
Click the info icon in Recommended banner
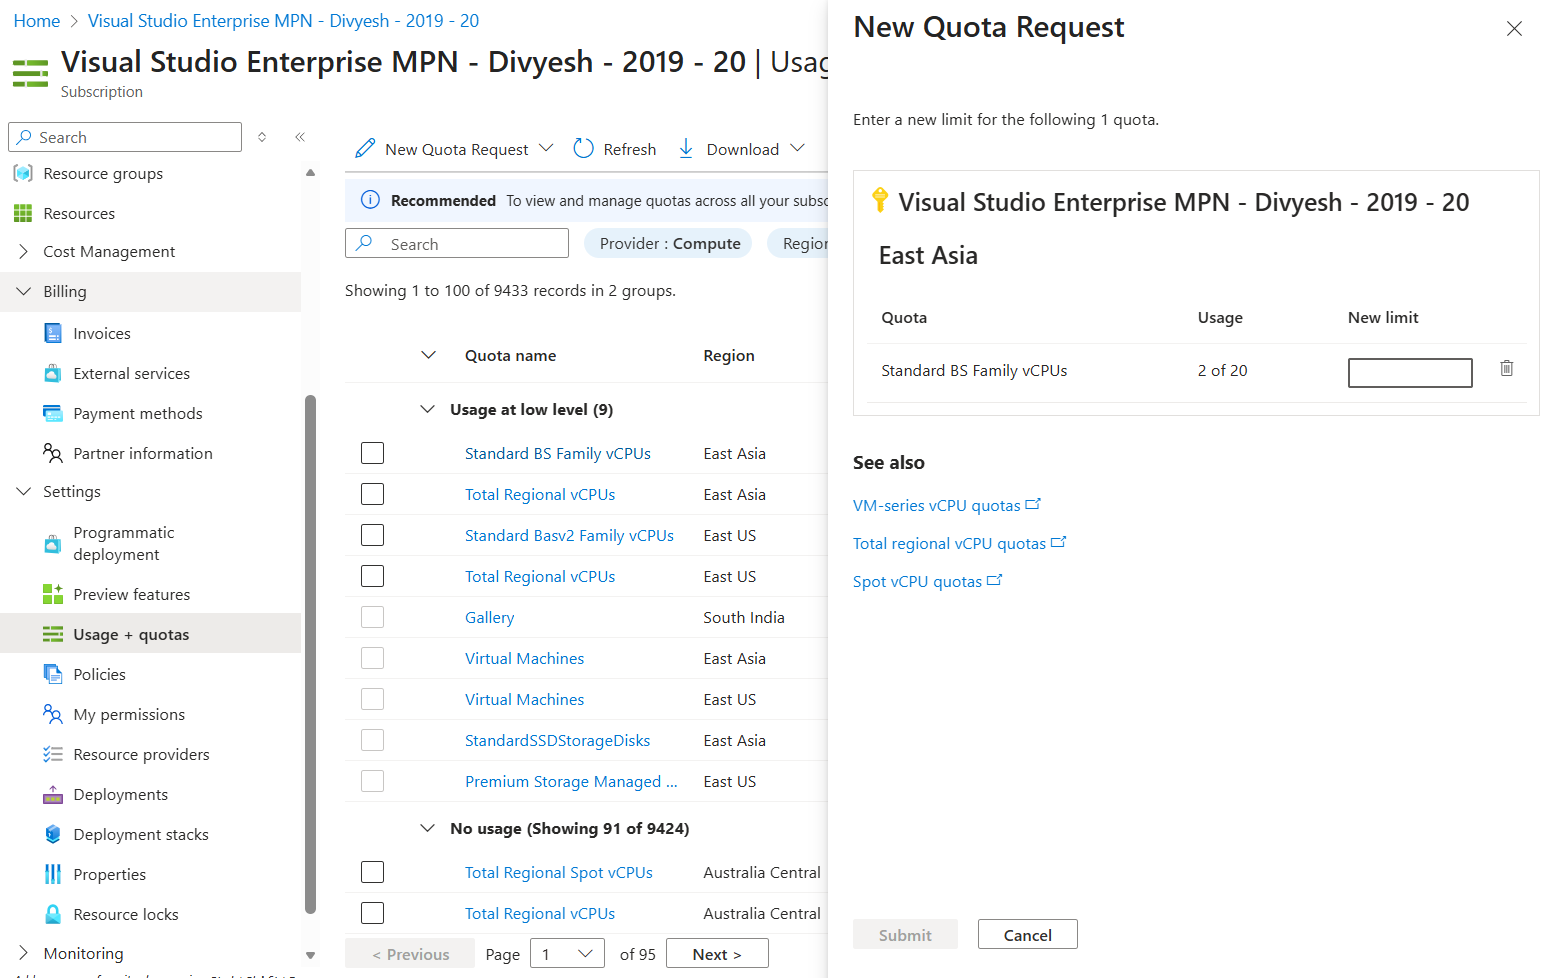pyautogui.click(x=370, y=200)
